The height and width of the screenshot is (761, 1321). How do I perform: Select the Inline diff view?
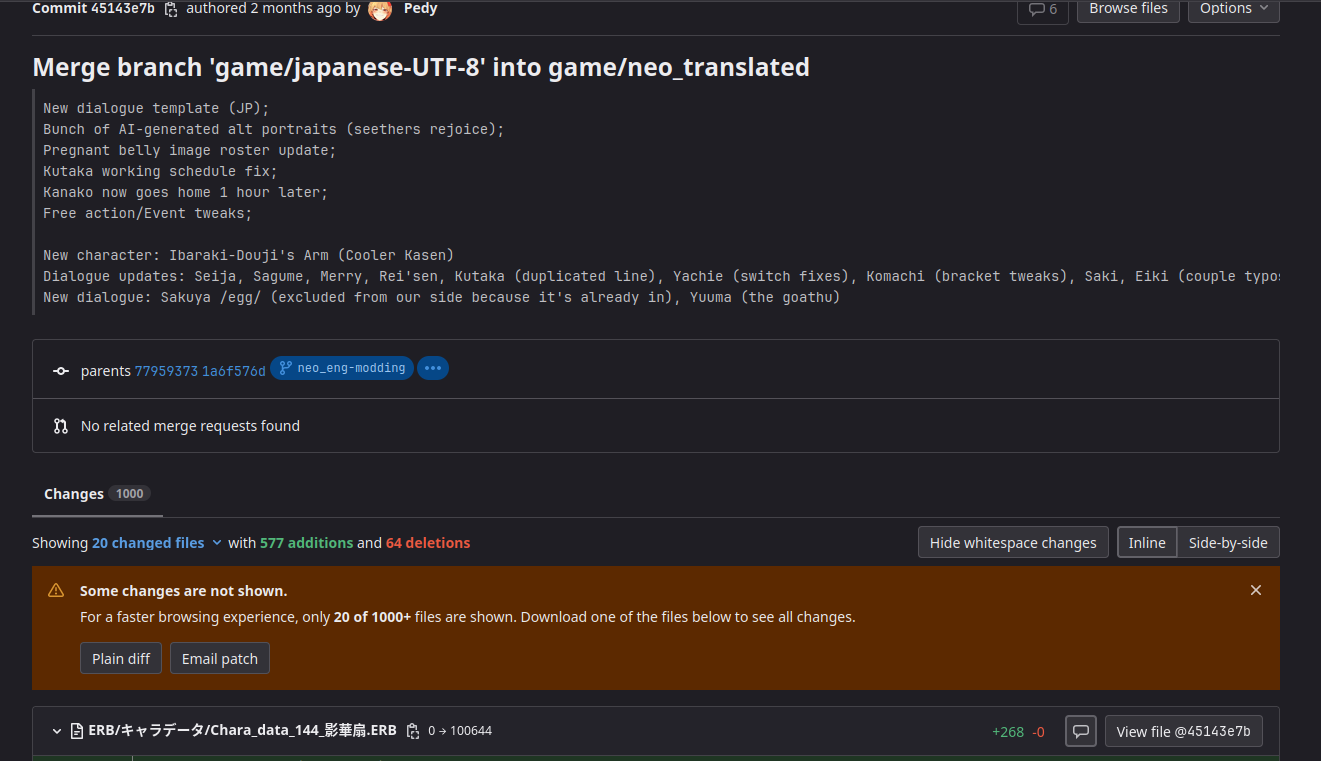[x=1146, y=543]
